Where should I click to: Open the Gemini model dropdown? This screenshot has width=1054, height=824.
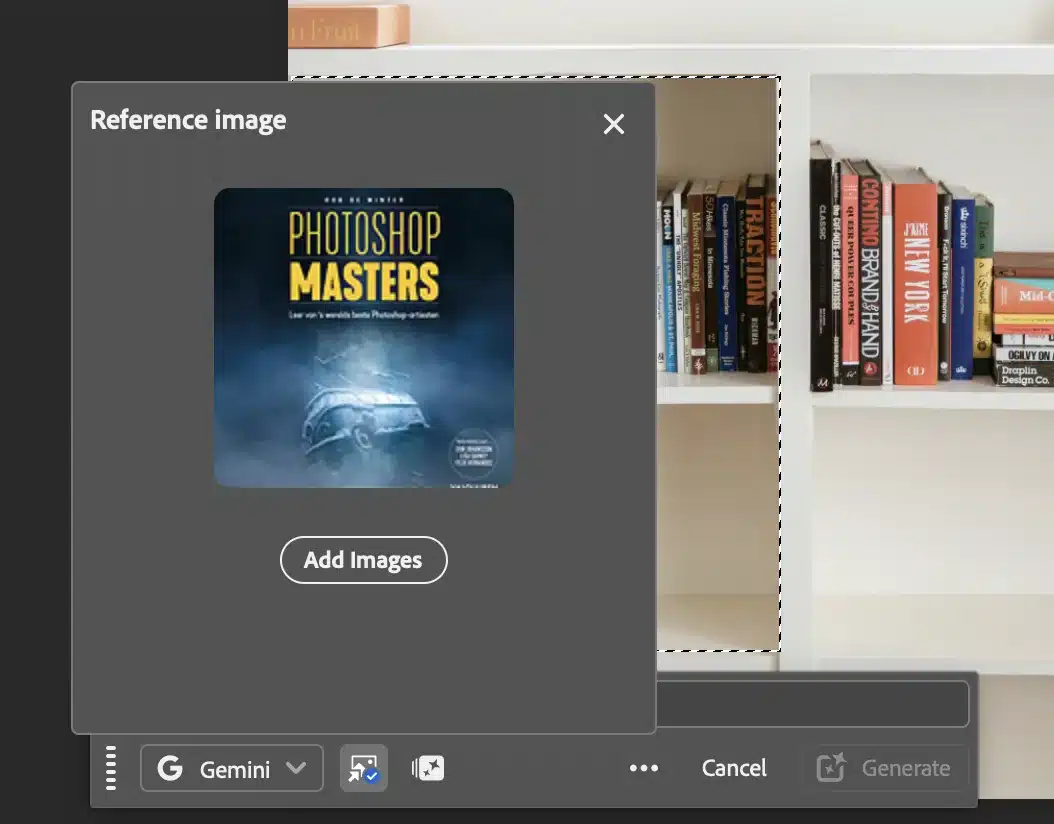(232, 768)
